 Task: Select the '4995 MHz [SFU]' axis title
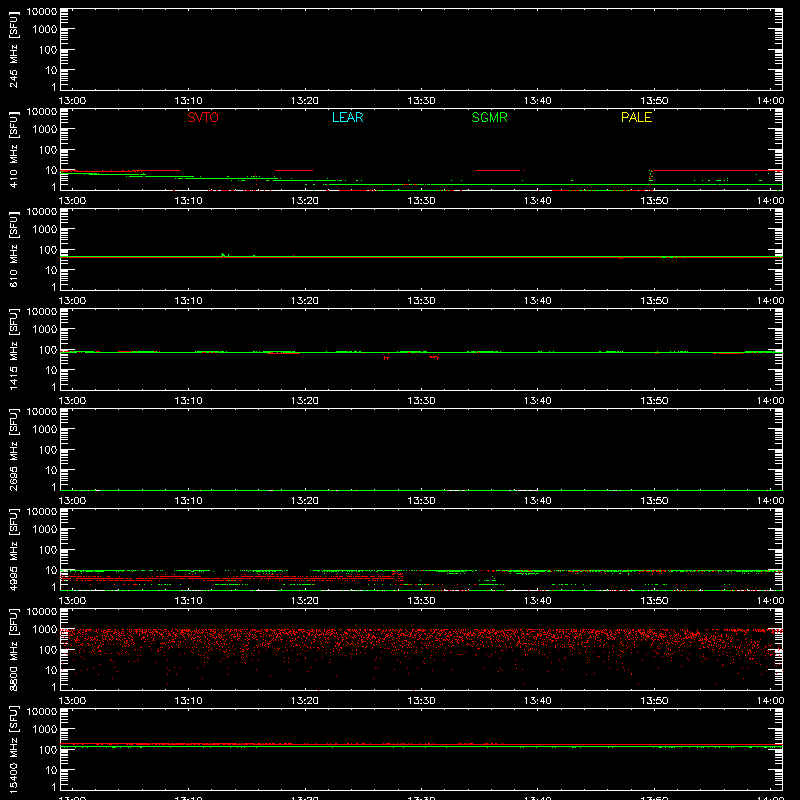pos(14,549)
